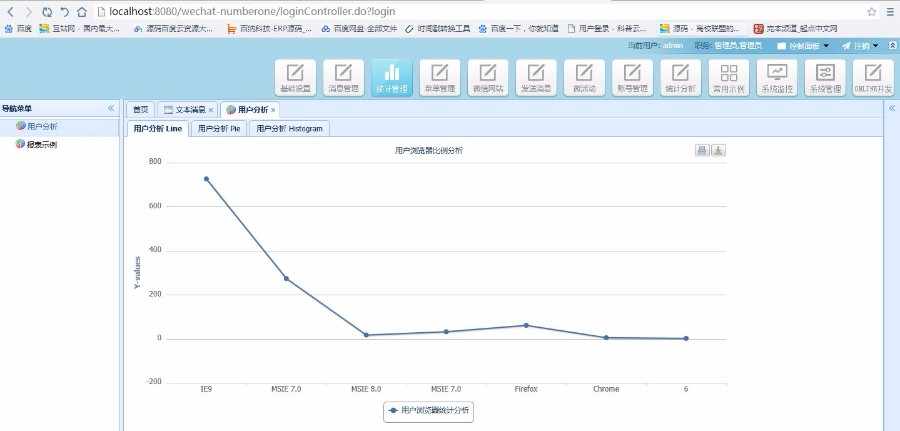The image size is (900, 431).
Task: Open the 帐号管理 toolbar module
Action: 633,77
